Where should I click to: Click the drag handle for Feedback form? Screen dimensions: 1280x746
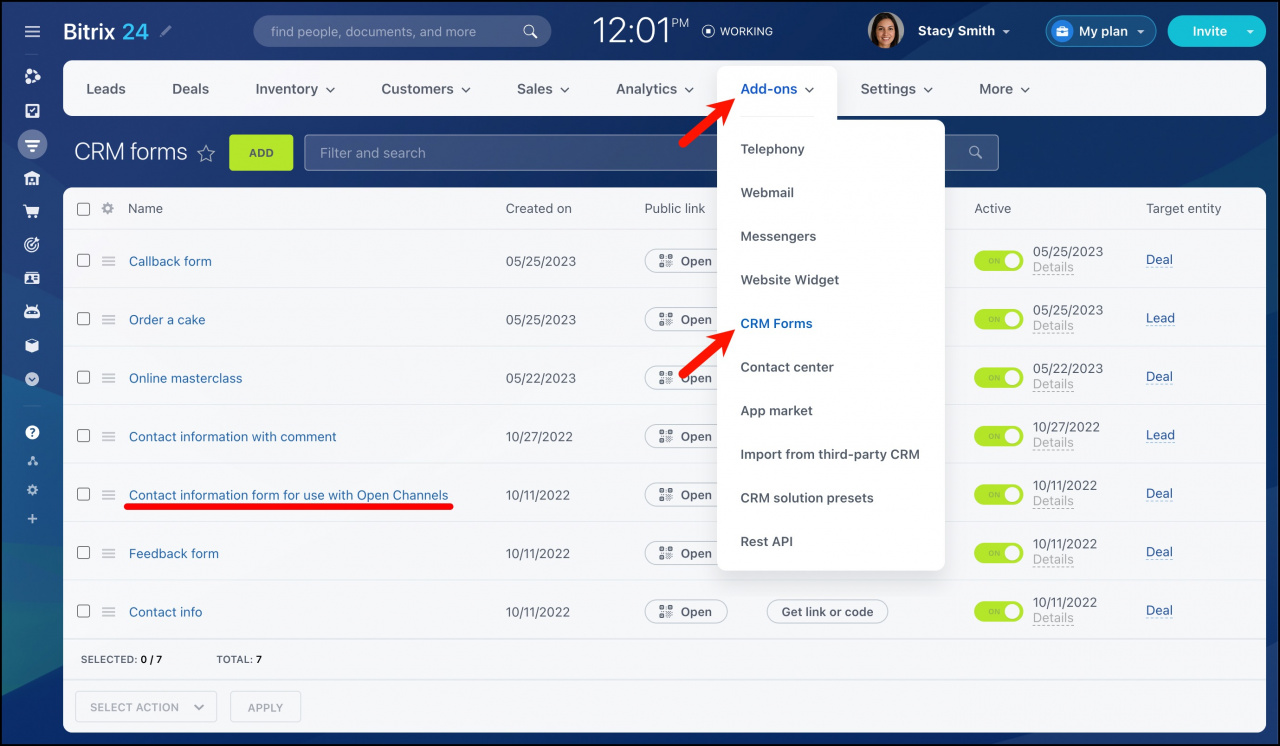tap(109, 553)
